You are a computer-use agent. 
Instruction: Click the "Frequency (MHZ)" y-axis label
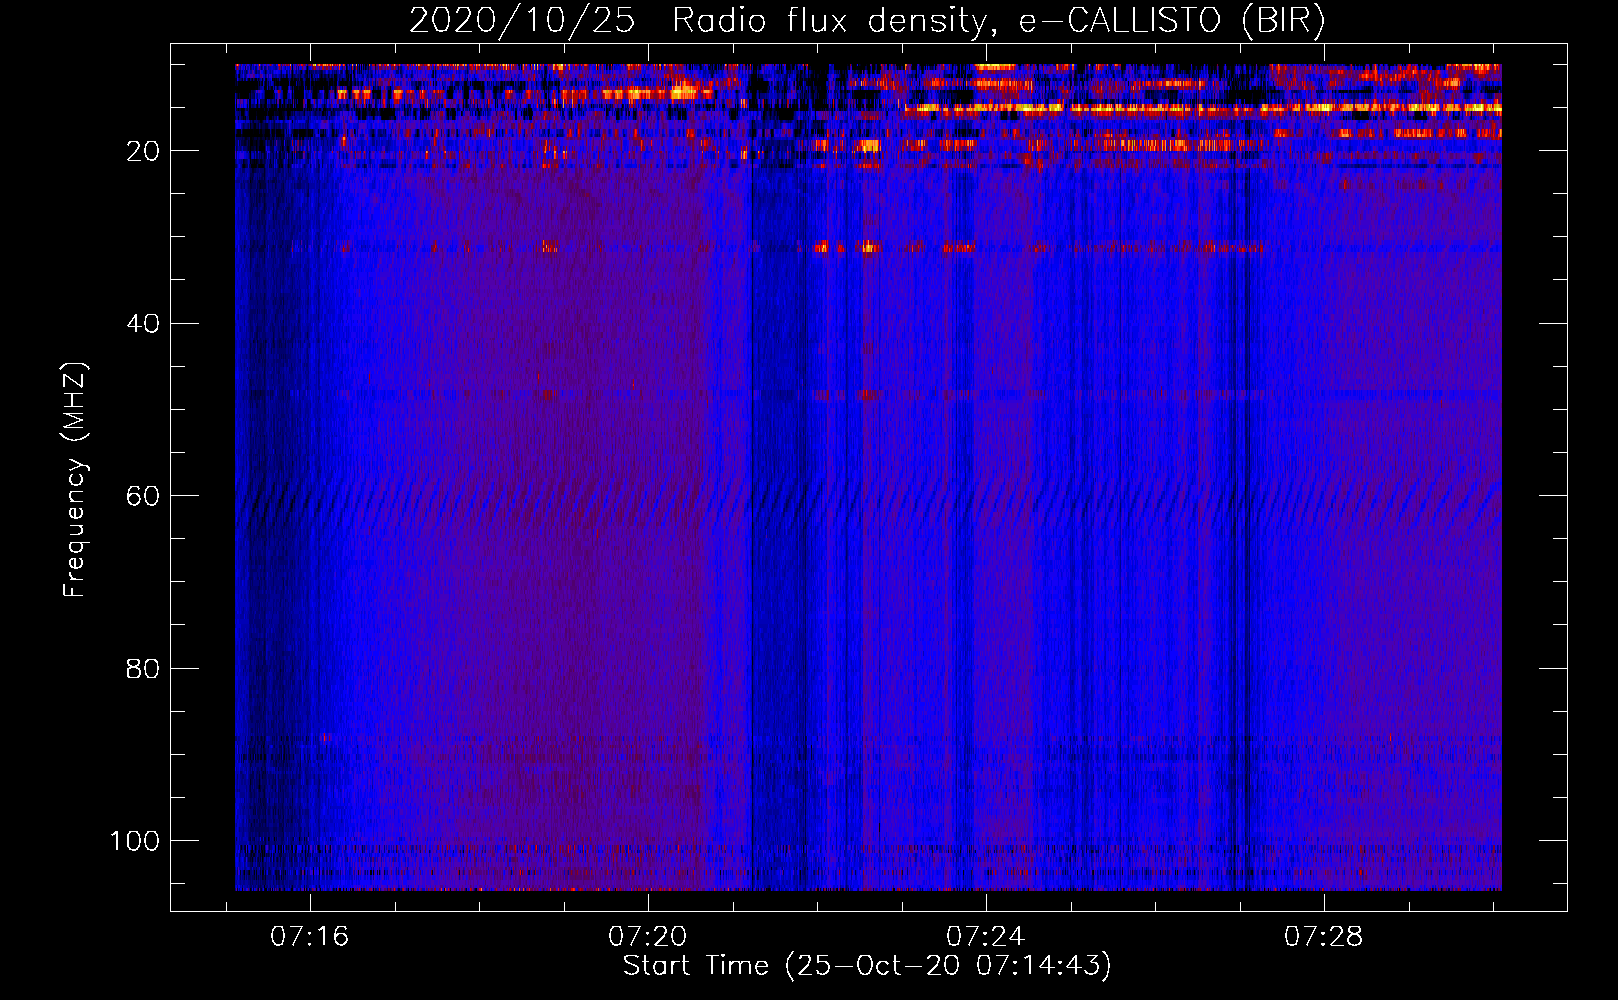(x=76, y=480)
